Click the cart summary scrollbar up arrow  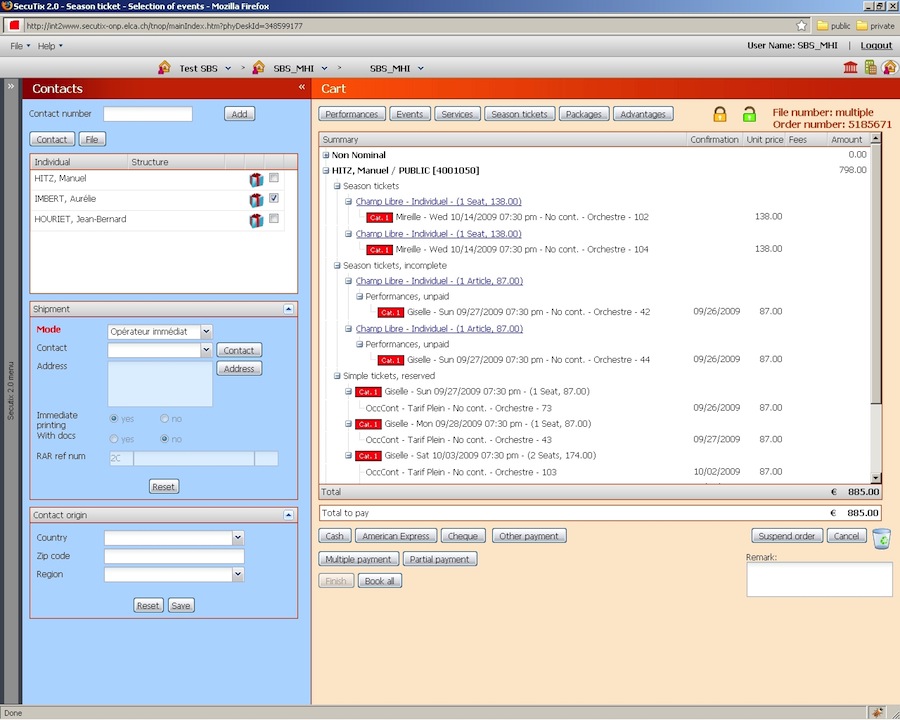point(875,138)
